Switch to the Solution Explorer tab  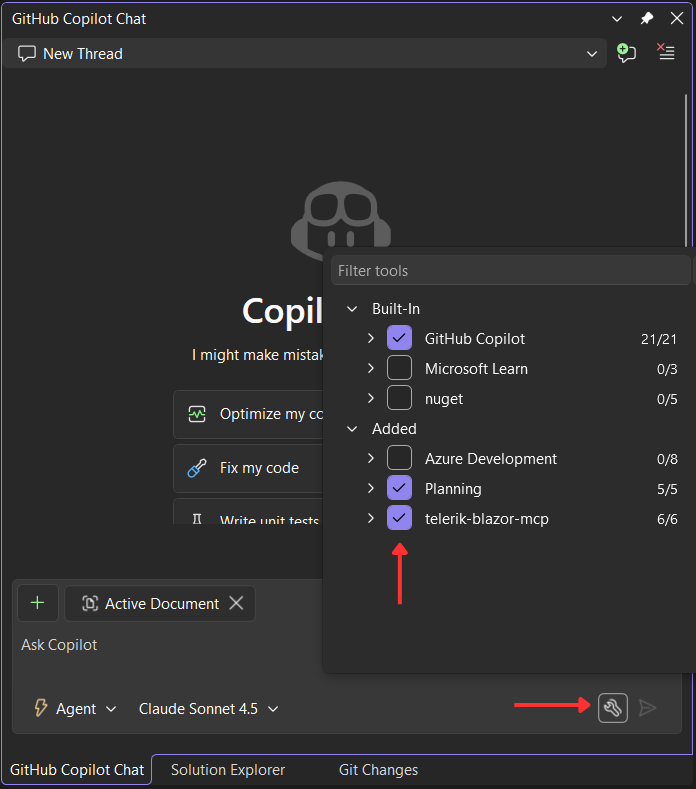pos(227,770)
